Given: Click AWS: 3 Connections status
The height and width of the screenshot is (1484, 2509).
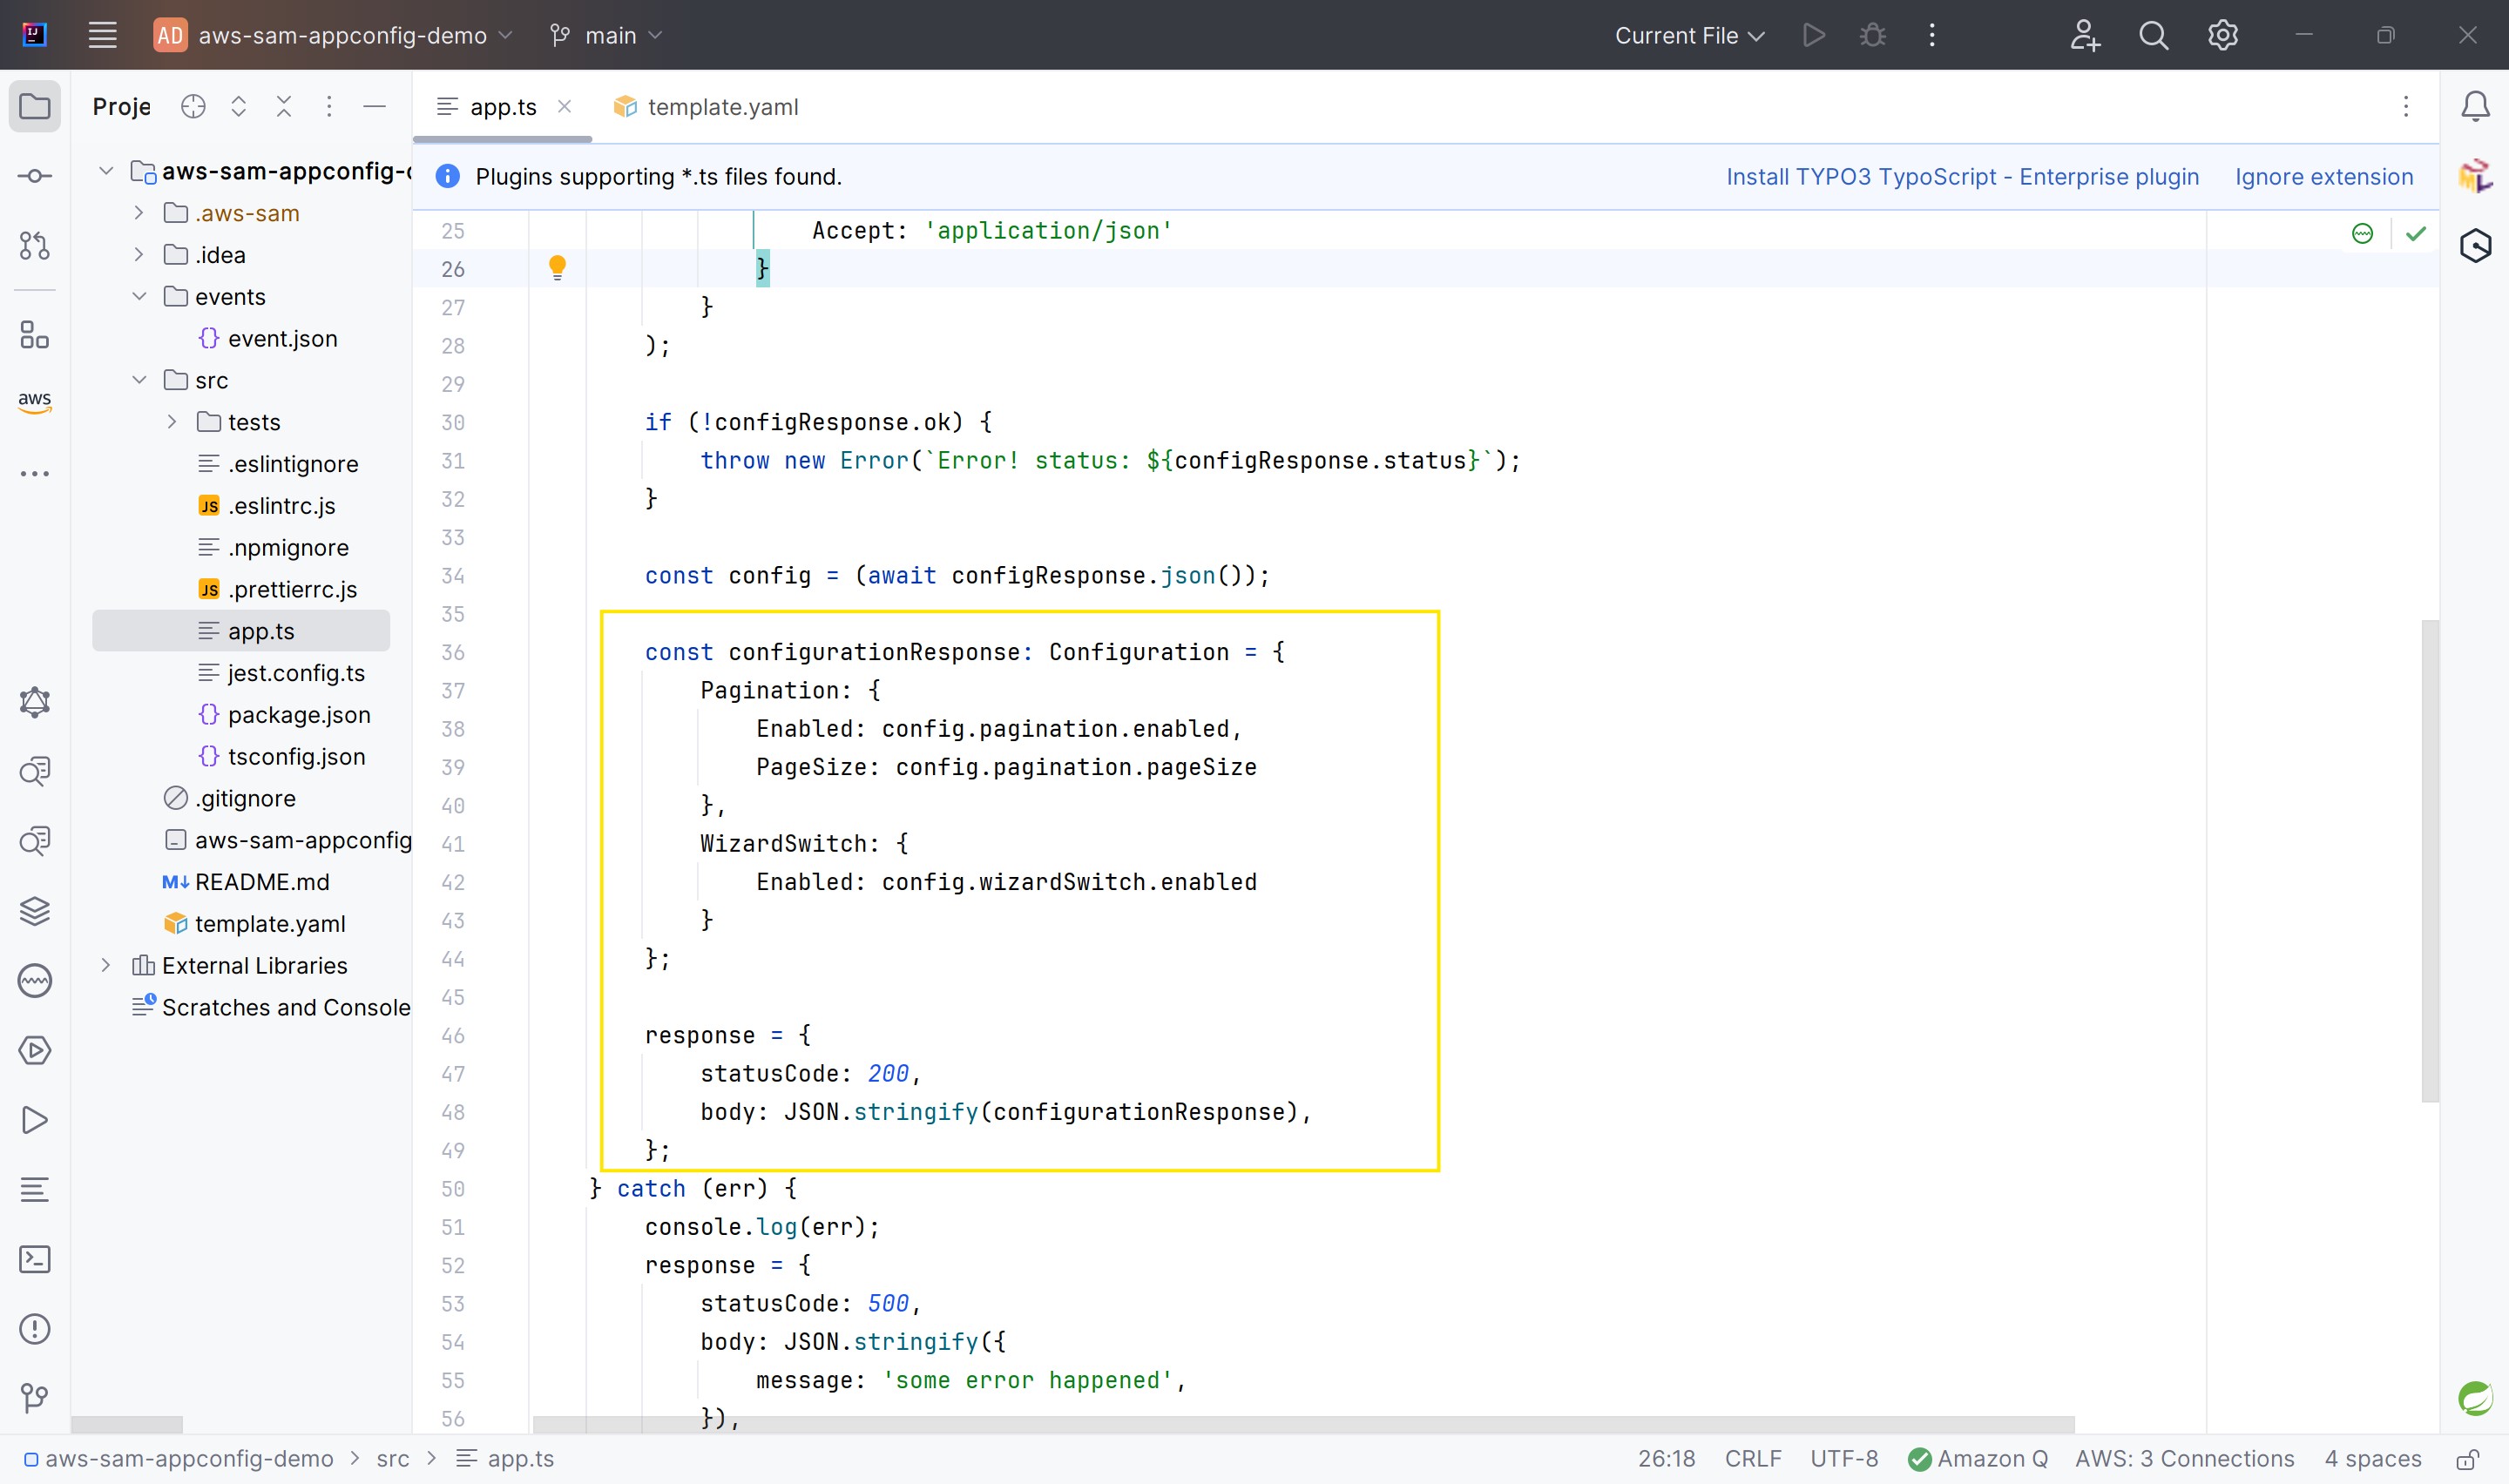Looking at the screenshot, I should point(2184,1459).
